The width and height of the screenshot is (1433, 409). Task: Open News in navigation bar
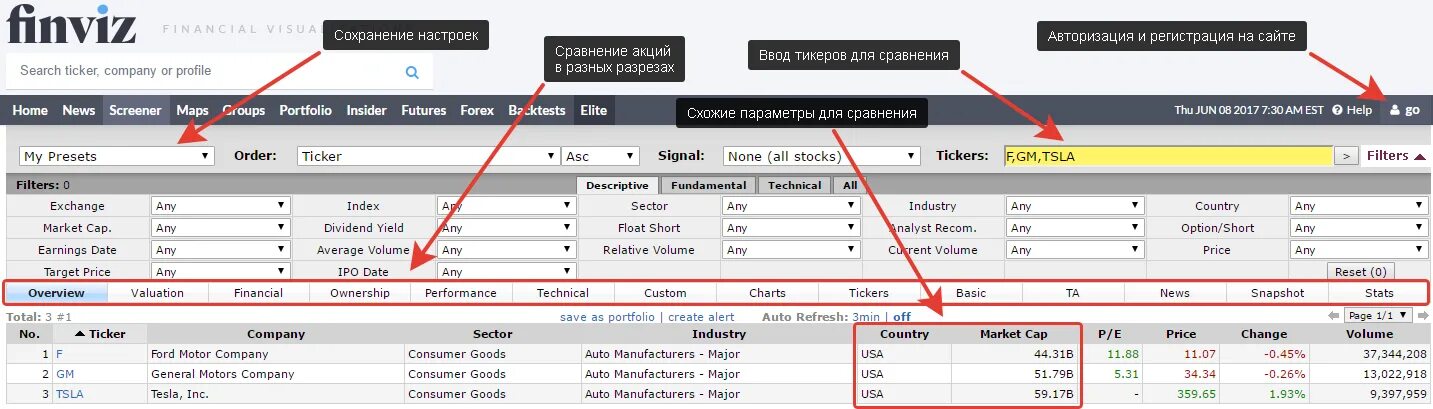click(79, 110)
